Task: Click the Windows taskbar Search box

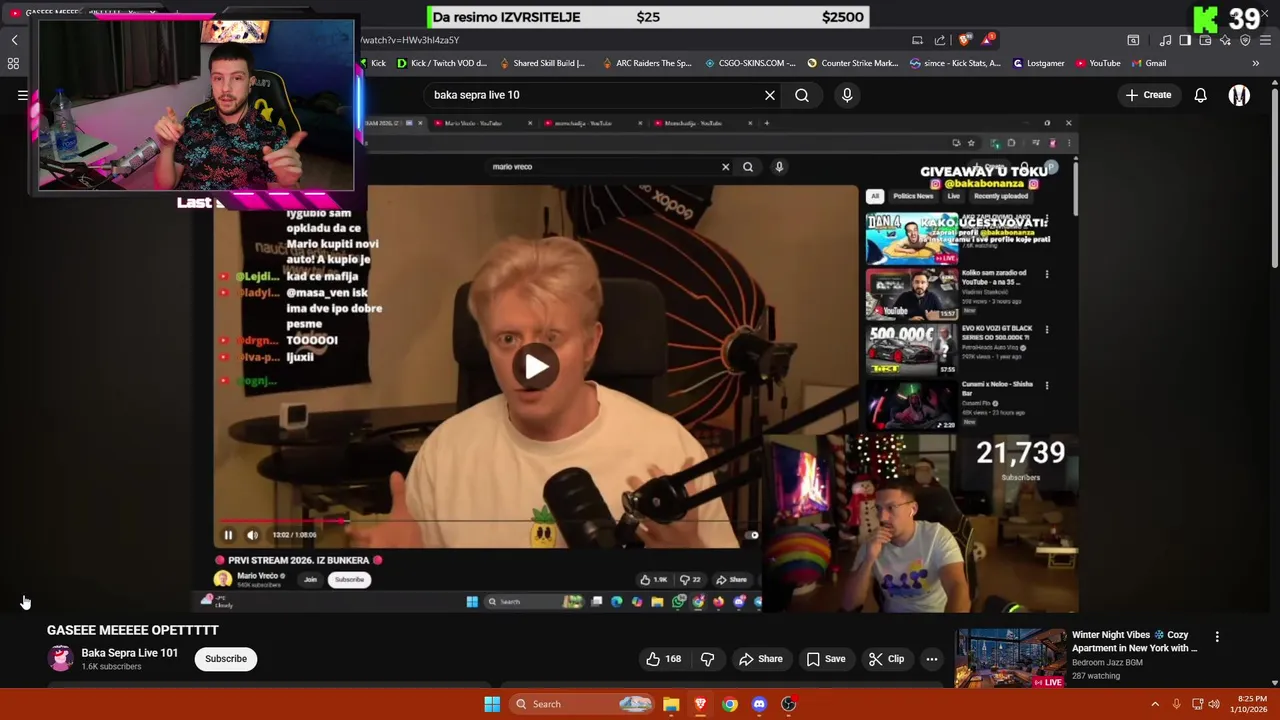Action: [583, 704]
